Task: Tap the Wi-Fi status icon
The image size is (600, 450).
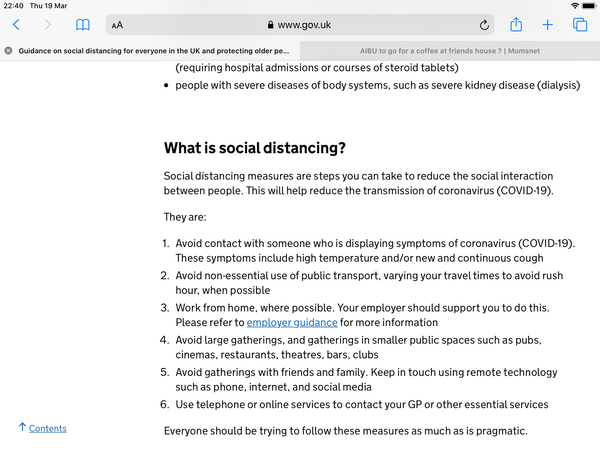Action: pos(577,6)
